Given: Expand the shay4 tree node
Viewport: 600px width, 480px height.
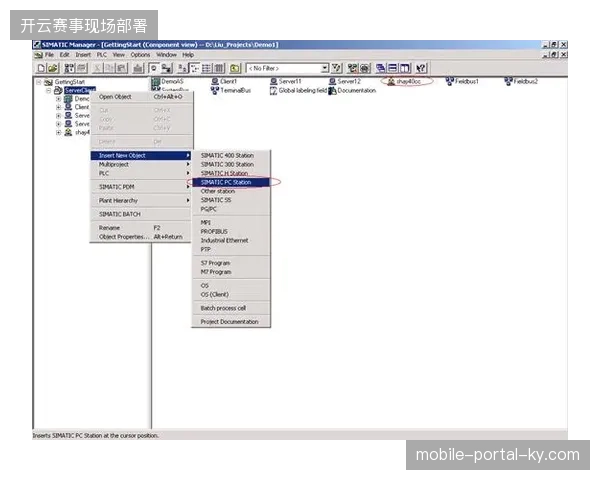Looking at the screenshot, I should click(59, 132).
